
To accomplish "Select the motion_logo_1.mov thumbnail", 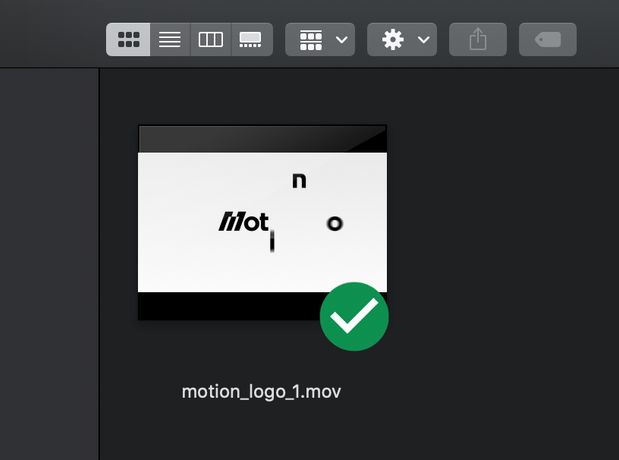I will pyautogui.click(x=262, y=222).
